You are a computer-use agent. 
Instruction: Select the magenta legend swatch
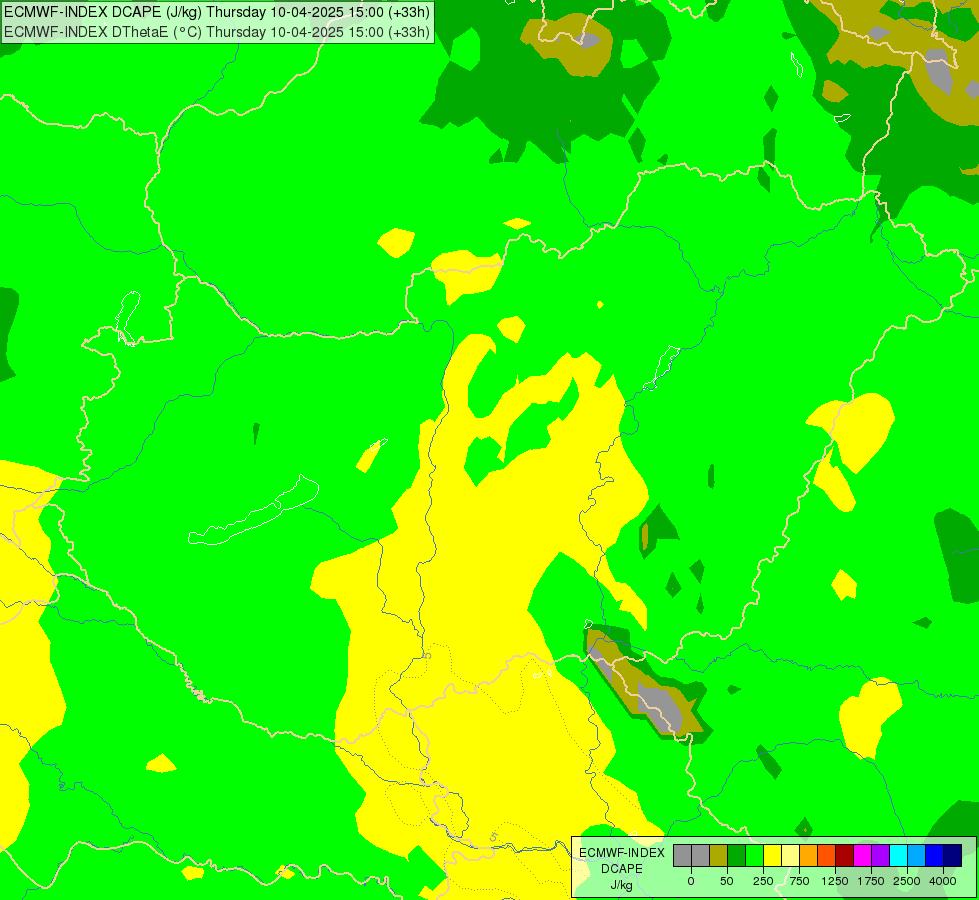click(862, 855)
